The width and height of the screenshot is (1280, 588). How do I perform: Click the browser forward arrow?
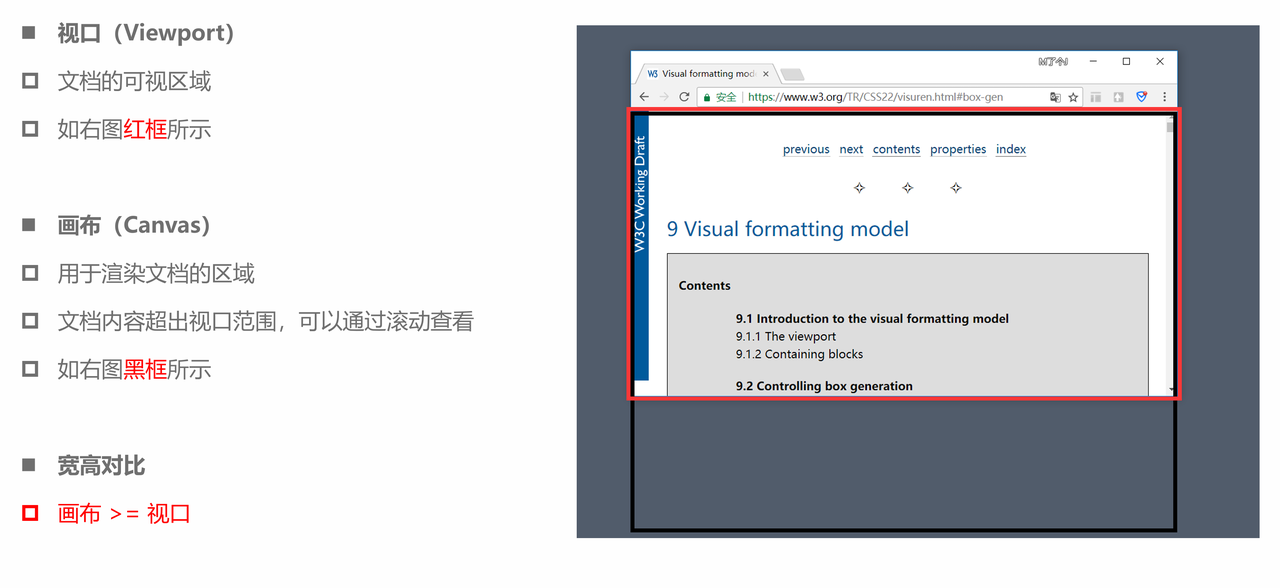664,97
